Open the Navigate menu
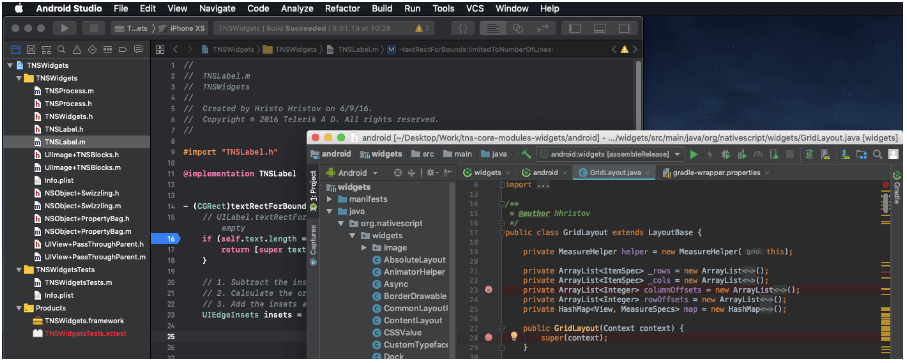 217,9
